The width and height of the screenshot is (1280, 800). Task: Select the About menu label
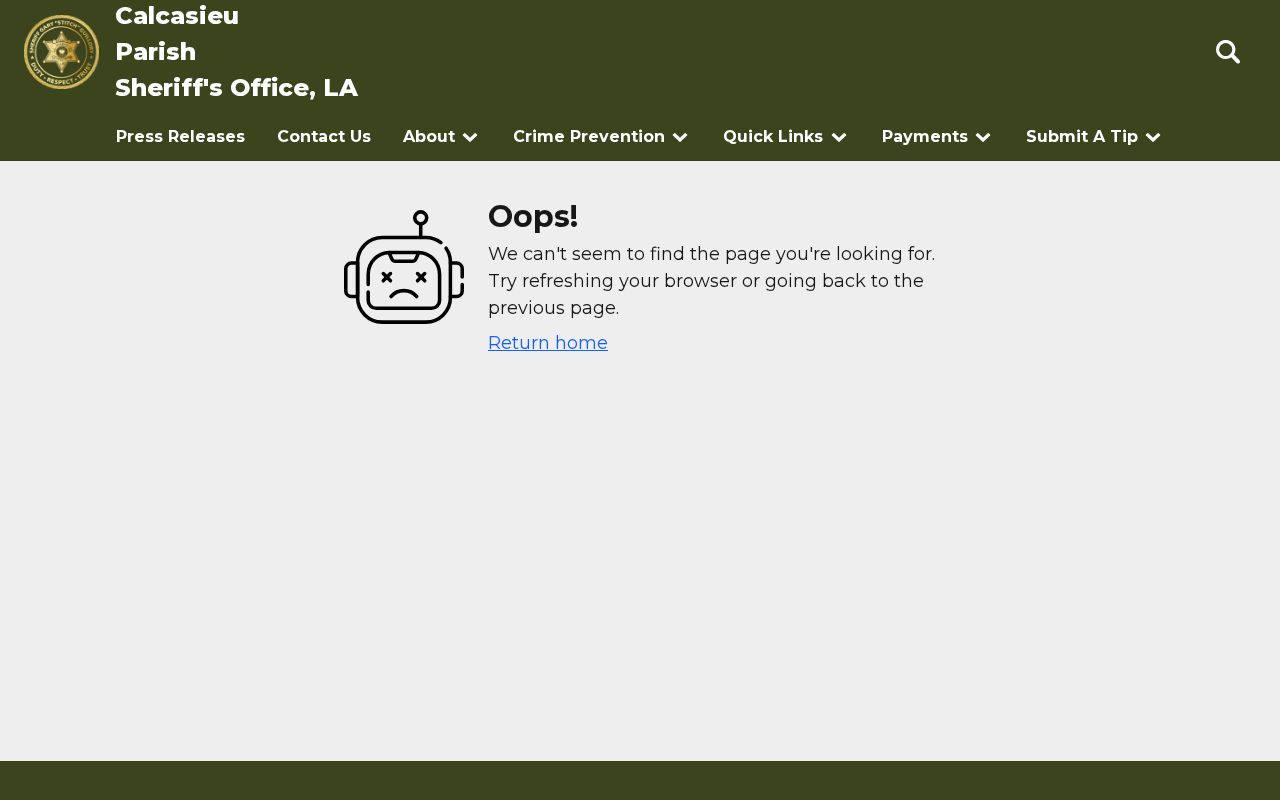[429, 136]
